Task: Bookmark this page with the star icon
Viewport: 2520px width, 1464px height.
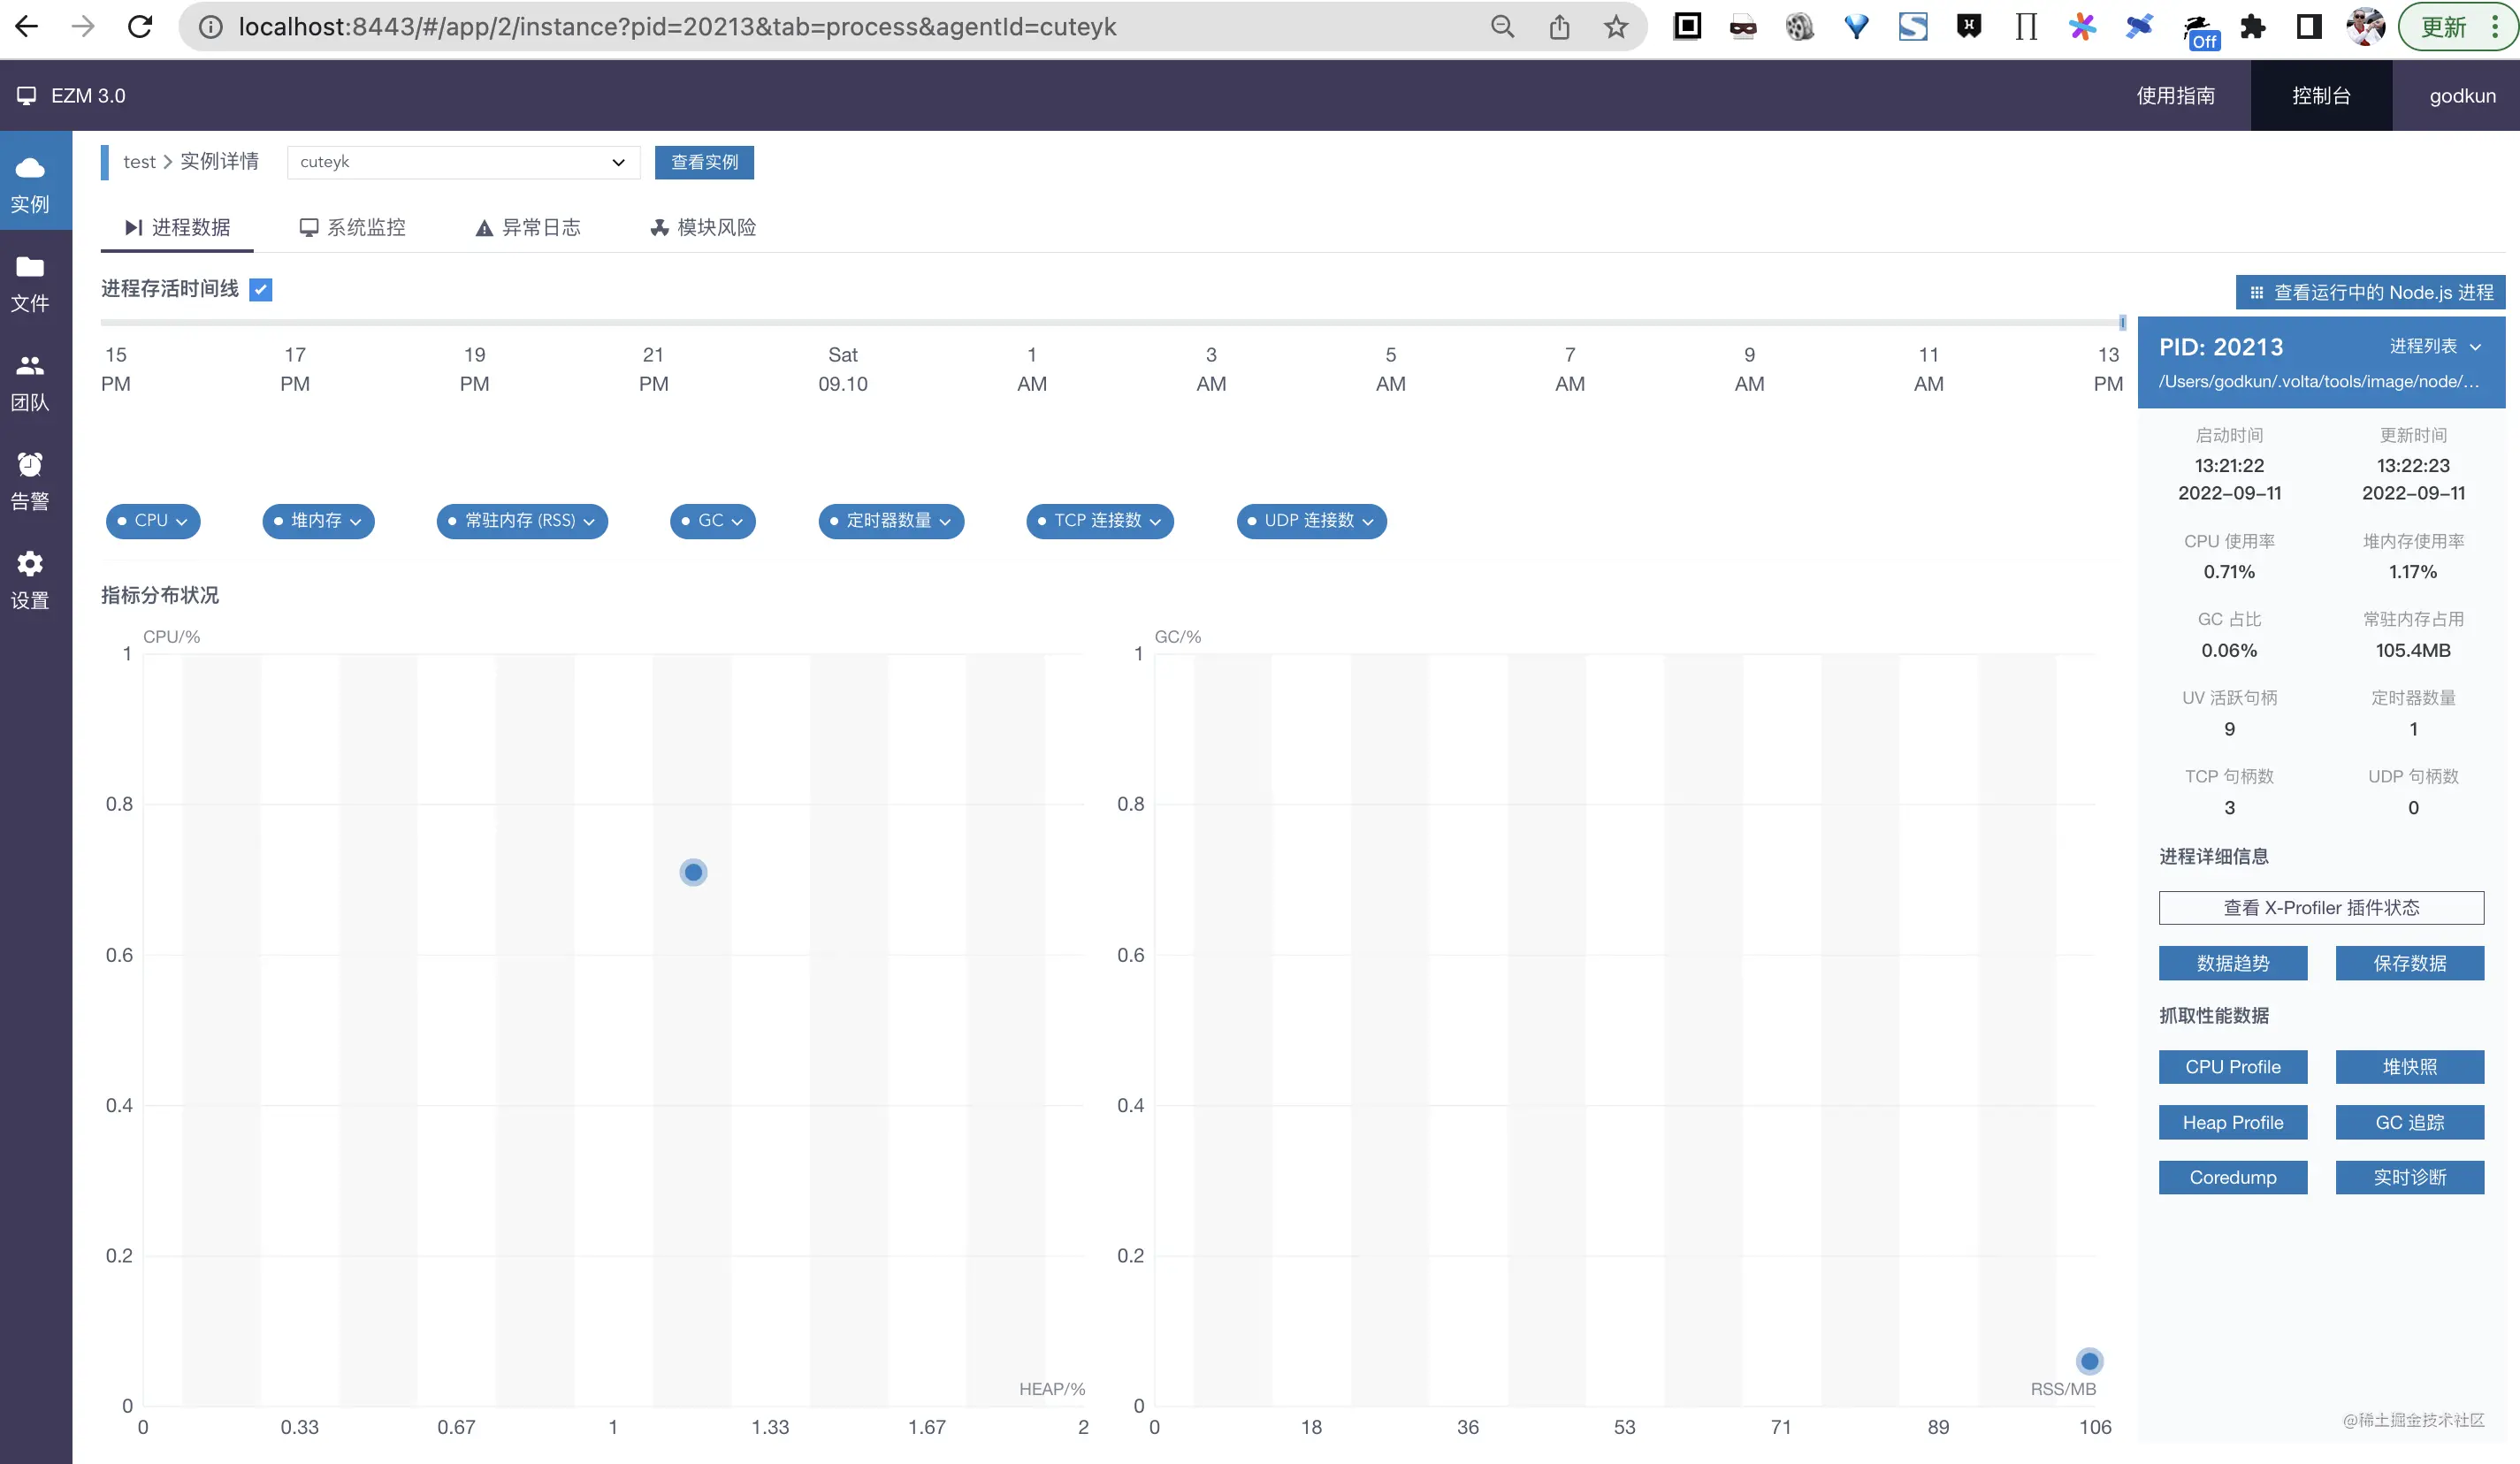Action: tap(1616, 27)
